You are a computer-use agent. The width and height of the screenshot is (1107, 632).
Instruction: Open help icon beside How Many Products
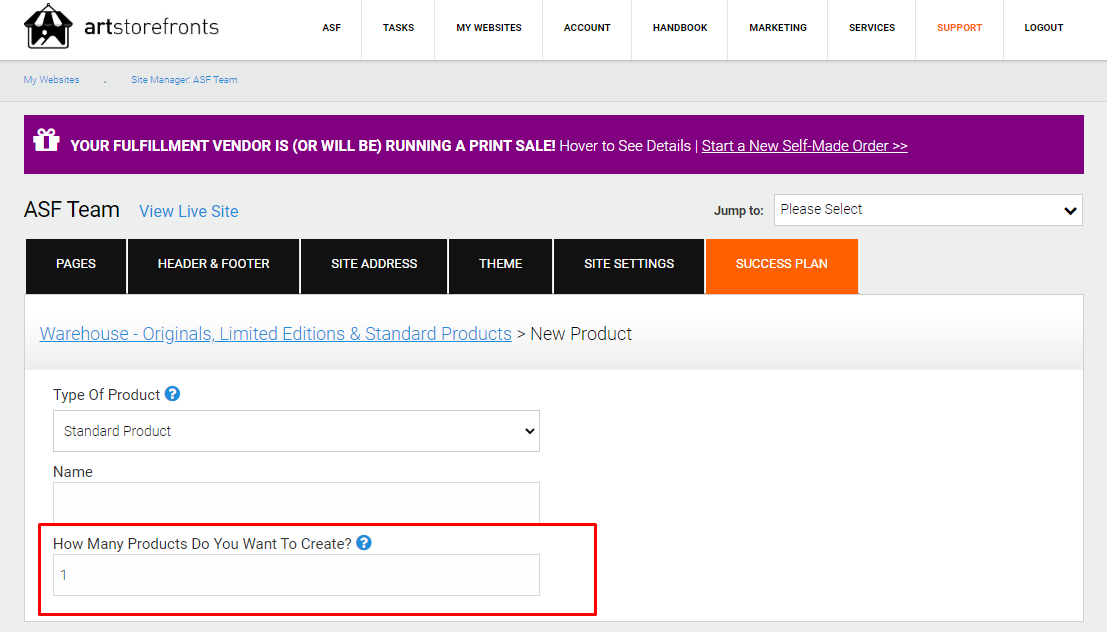[364, 543]
